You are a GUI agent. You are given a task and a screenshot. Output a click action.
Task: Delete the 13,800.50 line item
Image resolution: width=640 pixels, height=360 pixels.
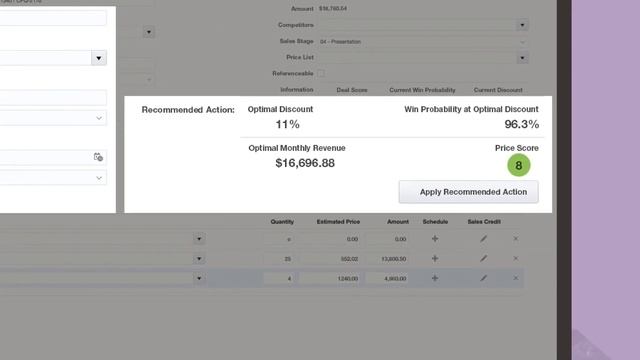(x=516, y=258)
